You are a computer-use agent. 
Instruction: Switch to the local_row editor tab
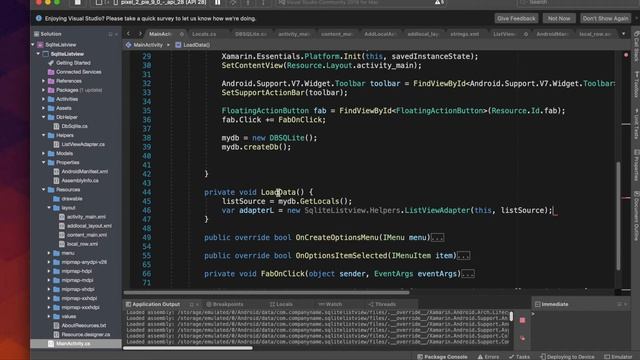[x=595, y=34]
